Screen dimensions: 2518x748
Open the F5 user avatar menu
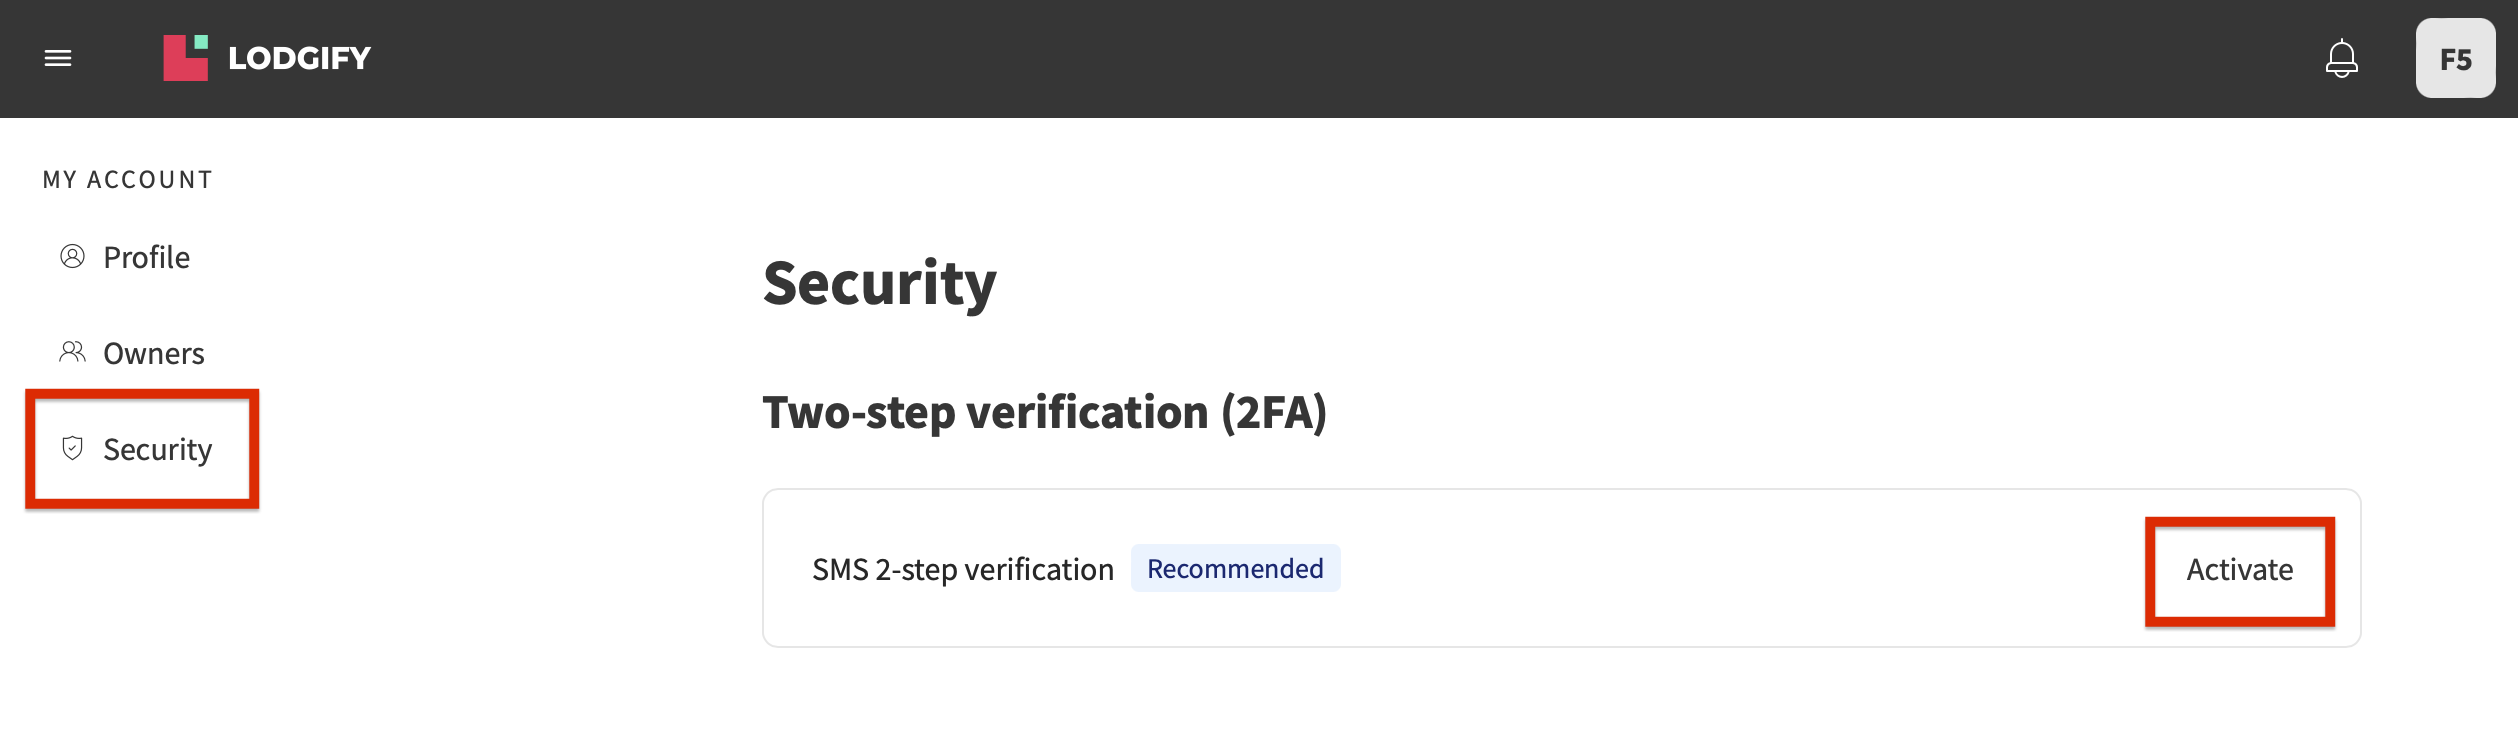click(2455, 58)
